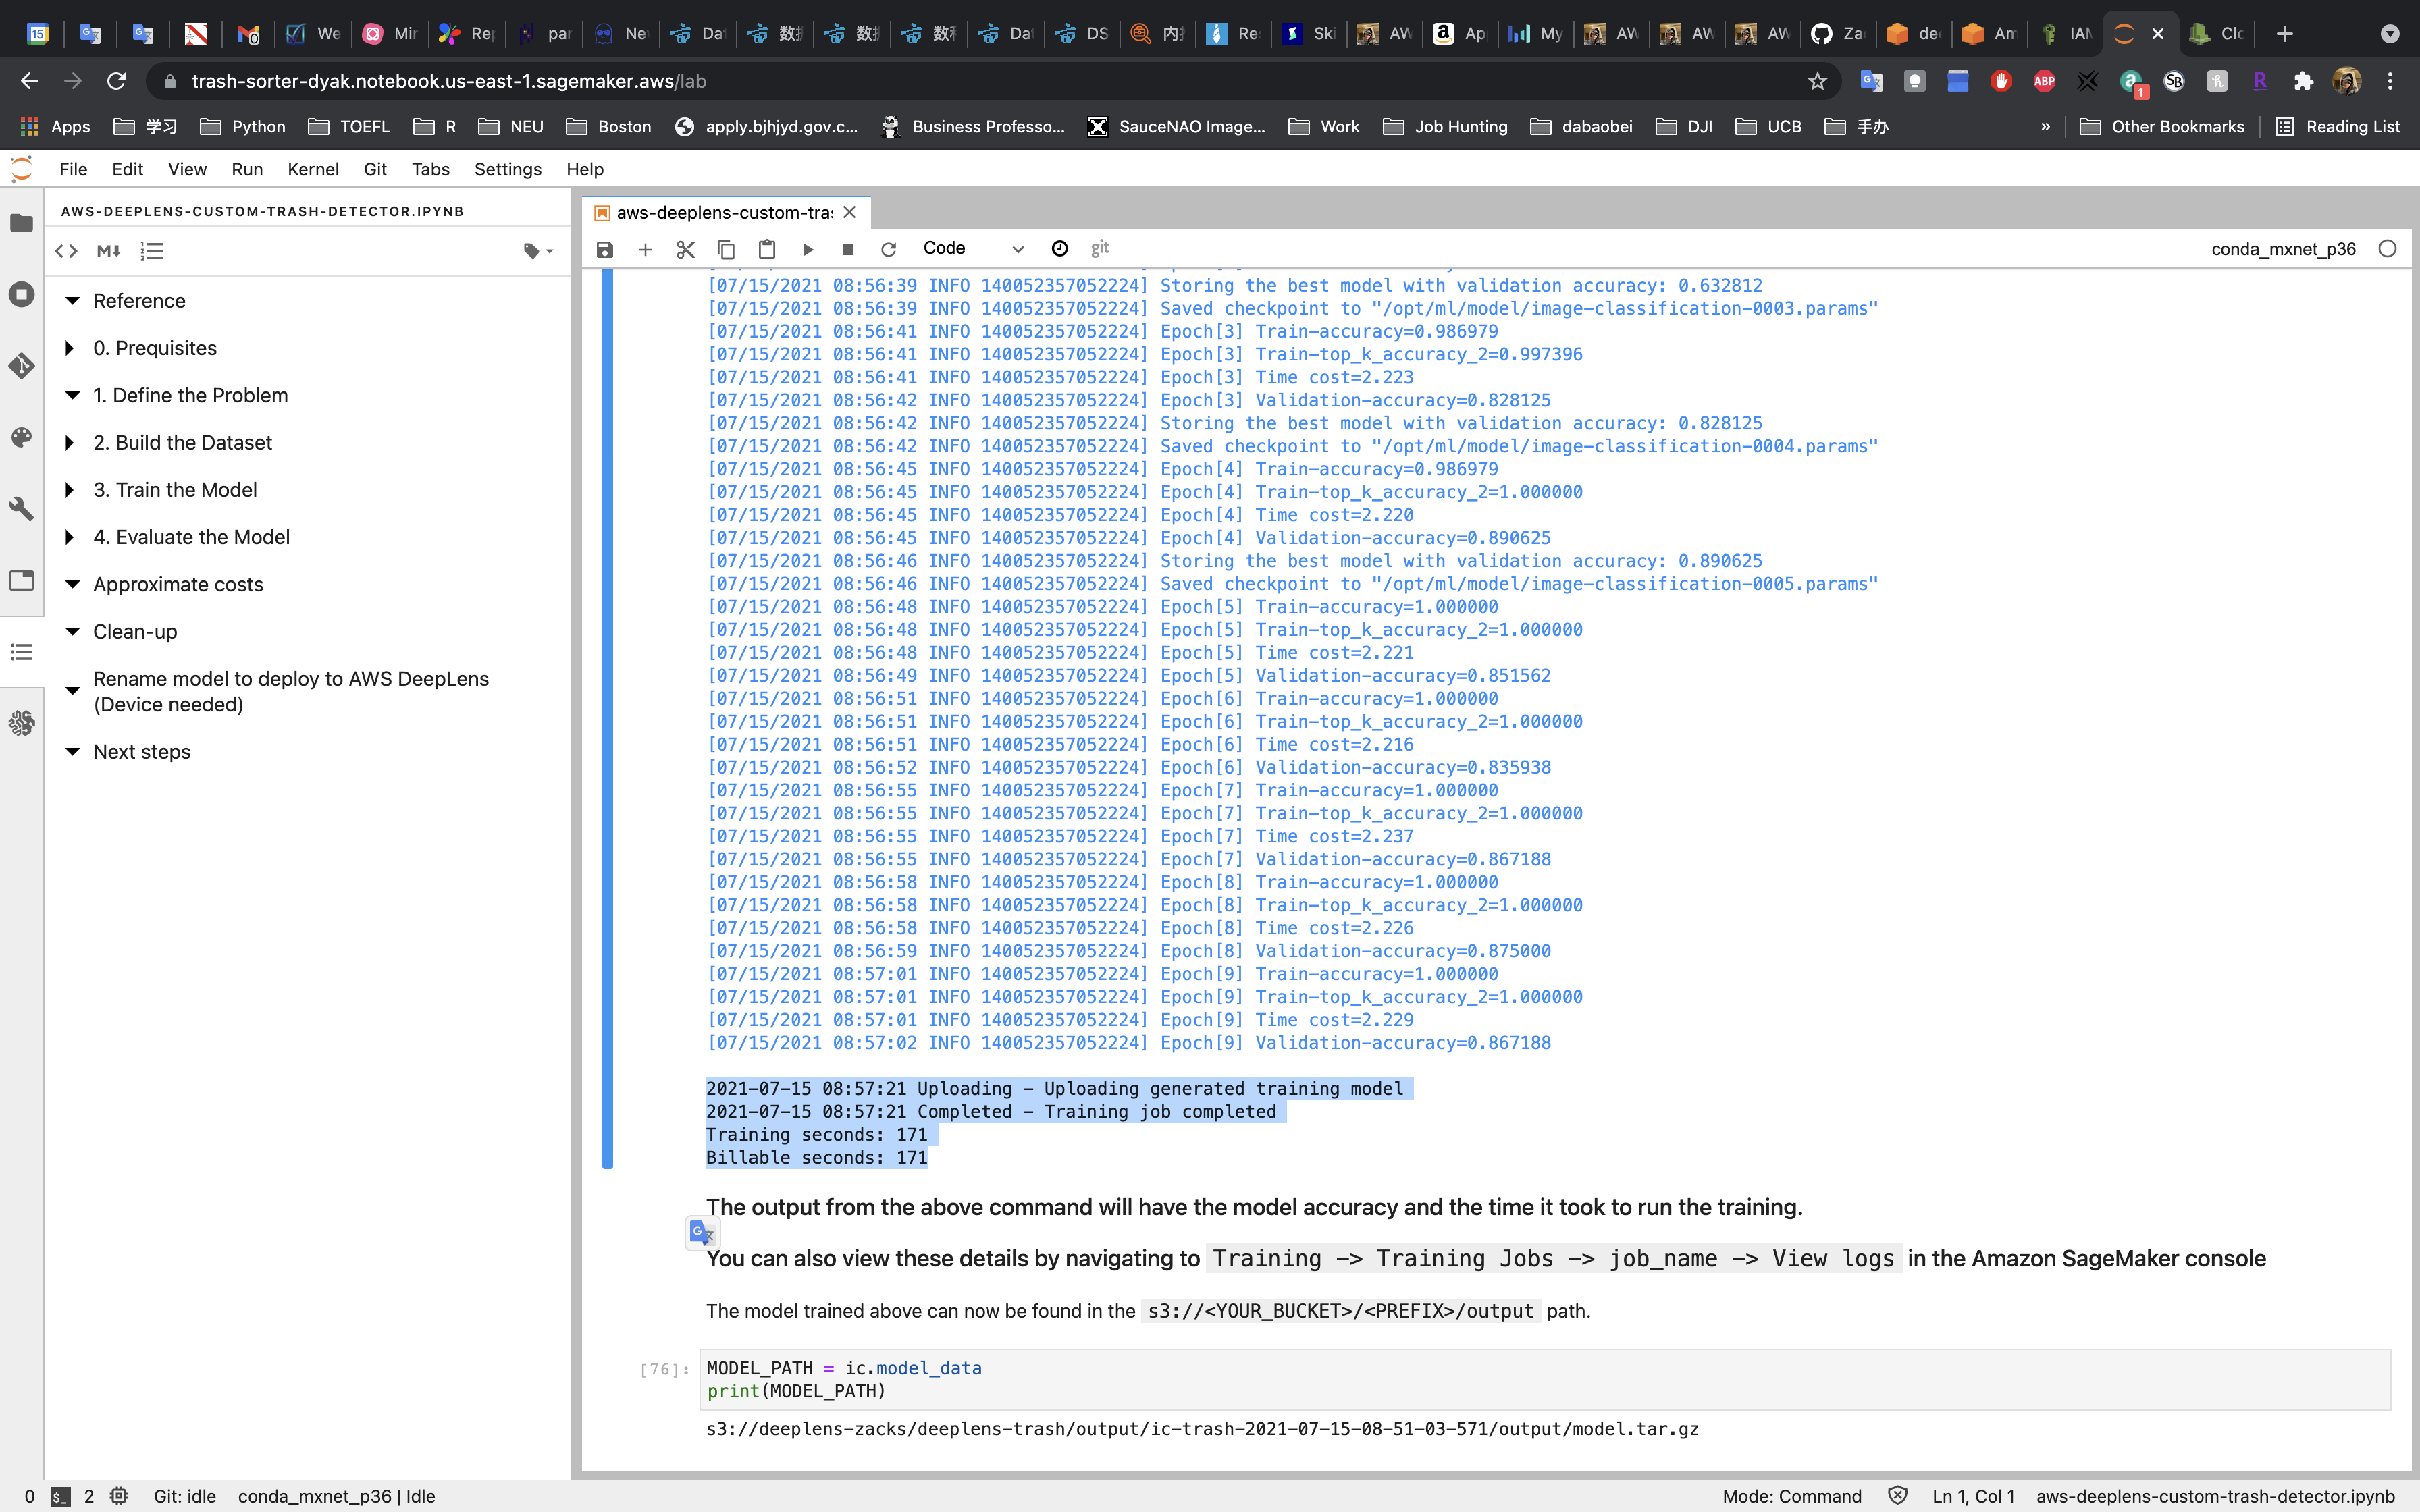The image size is (2420, 1512).
Task: Open the cell type Code dropdown
Action: (972, 249)
